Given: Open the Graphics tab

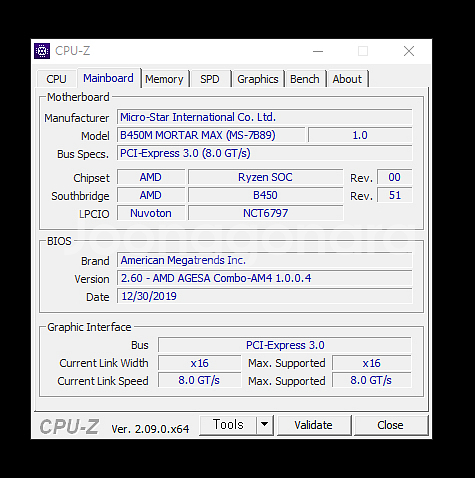Looking at the screenshot, I should [258, 79].
